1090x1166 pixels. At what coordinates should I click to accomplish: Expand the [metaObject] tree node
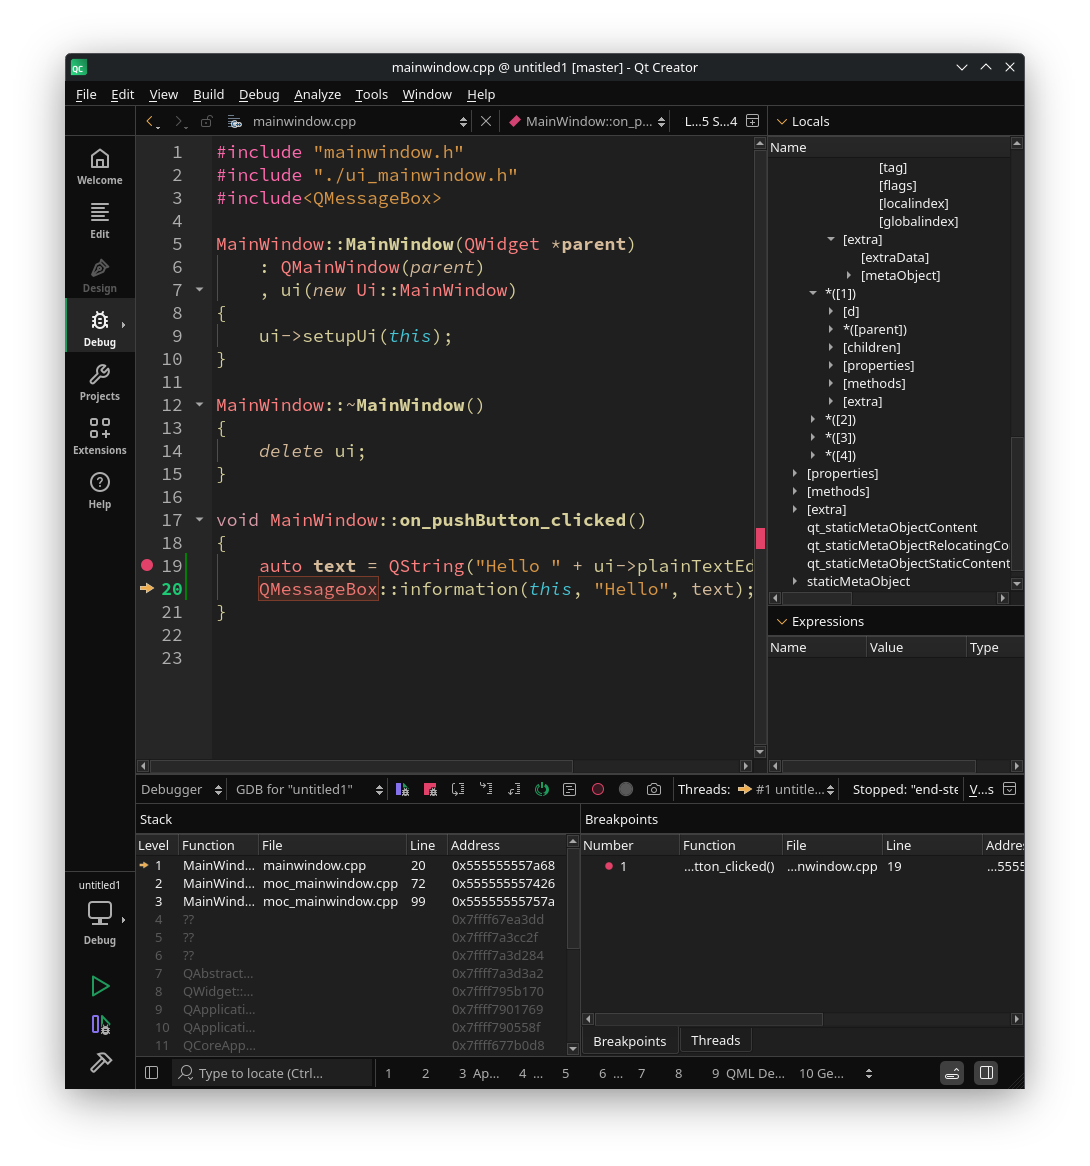click(x=849, y=275)
